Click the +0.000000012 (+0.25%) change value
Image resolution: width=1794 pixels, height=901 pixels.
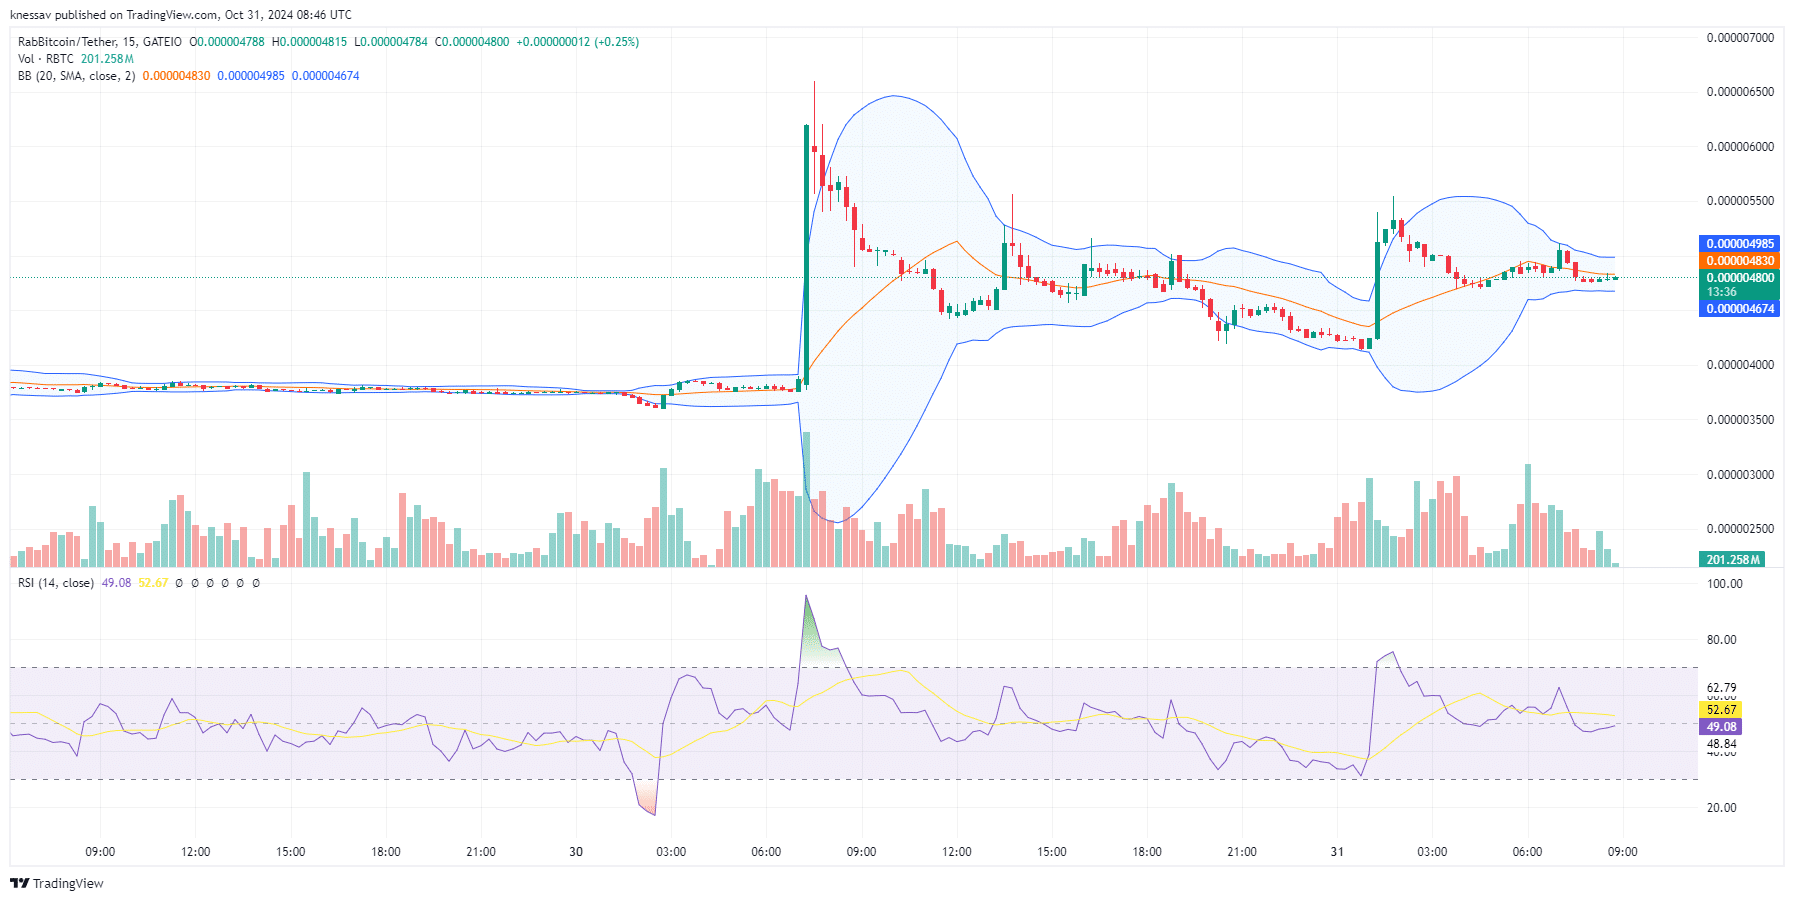(x=577, y=42)
